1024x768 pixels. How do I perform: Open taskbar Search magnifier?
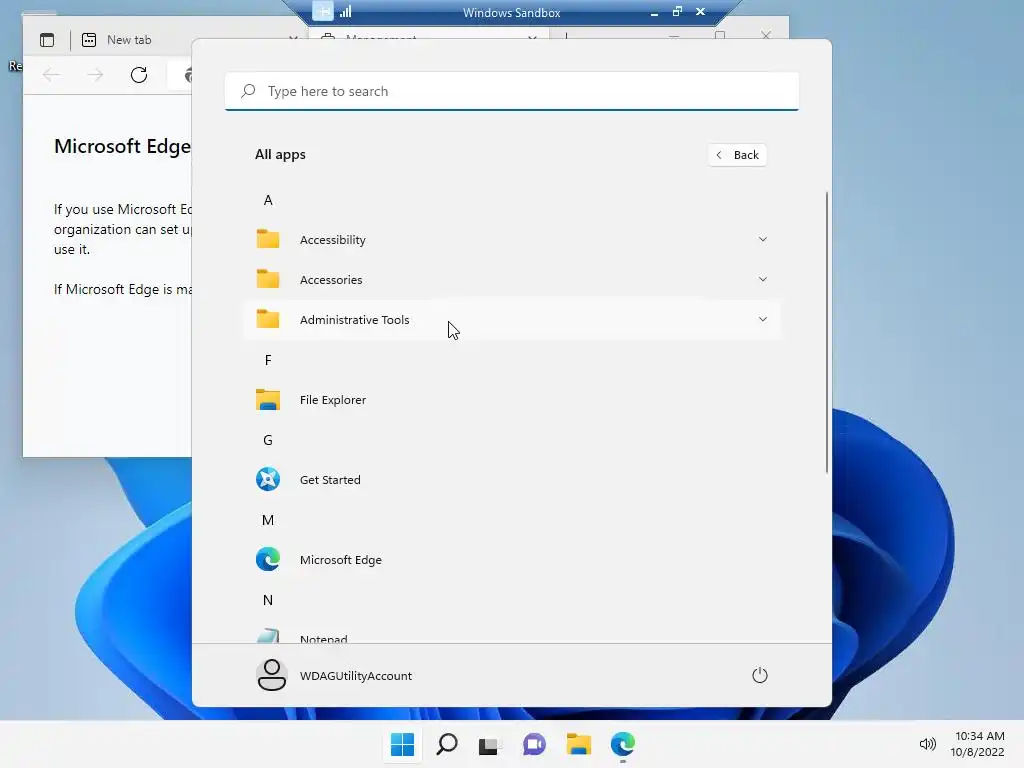pos(447,744)
